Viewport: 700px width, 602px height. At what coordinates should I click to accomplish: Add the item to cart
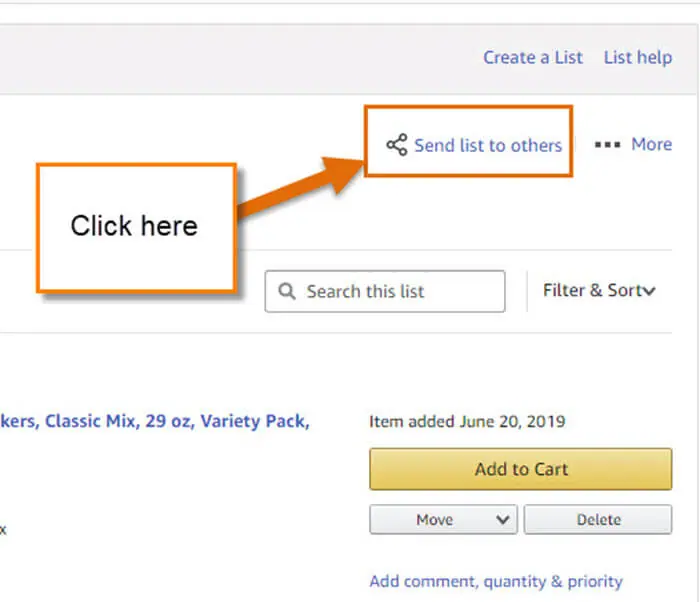[521, 469]
